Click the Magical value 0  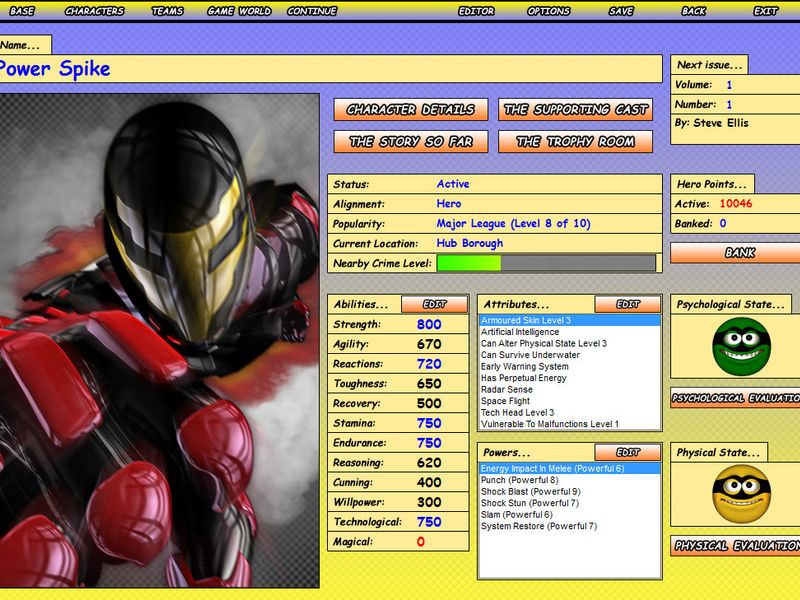pyautogui.click(x=420, y=542)
